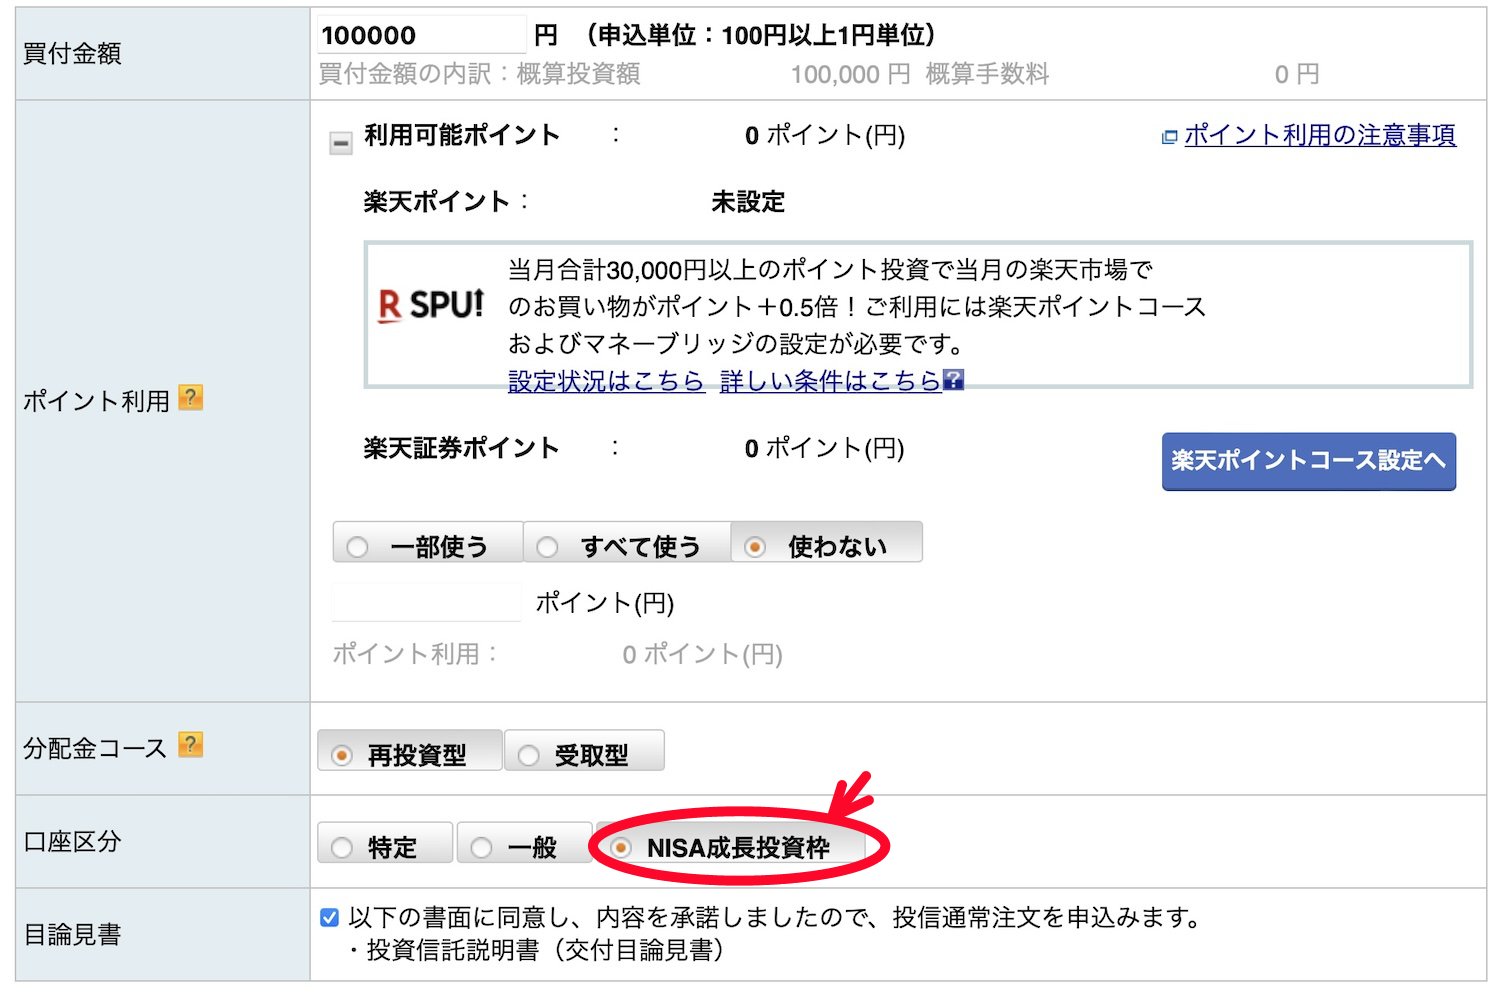Click the help icon next to ポイント利用
1500x998 pixels.
190,398
